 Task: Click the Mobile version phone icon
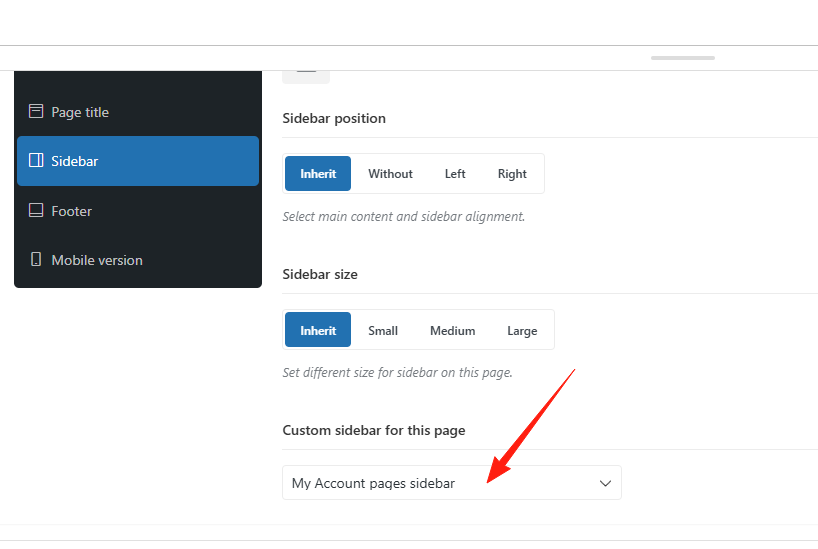36,260
